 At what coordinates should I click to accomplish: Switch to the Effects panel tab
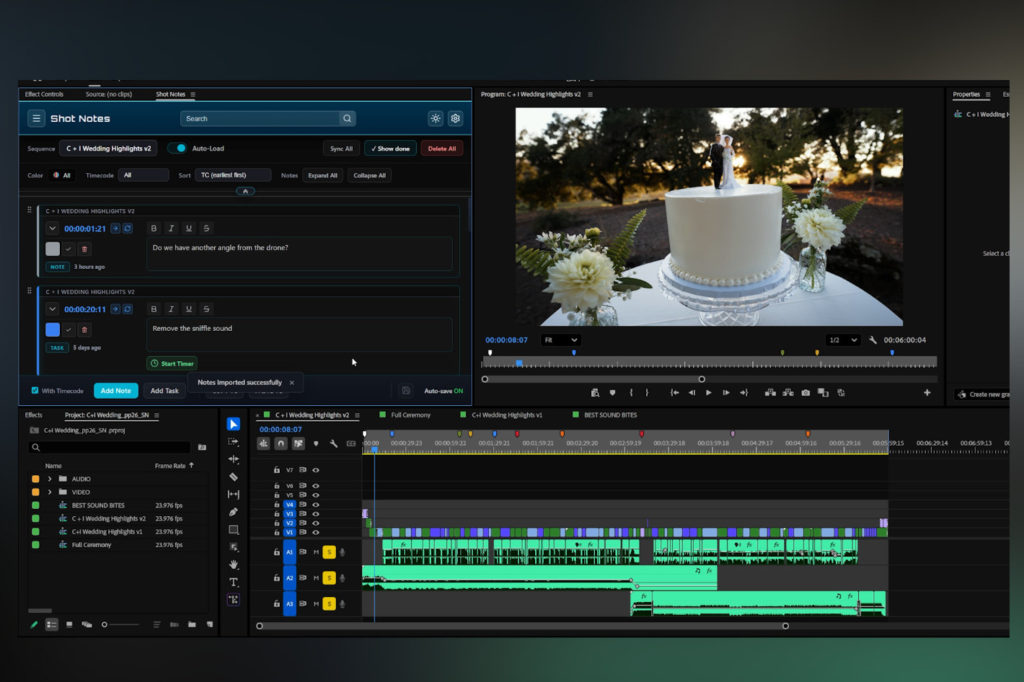33,415
